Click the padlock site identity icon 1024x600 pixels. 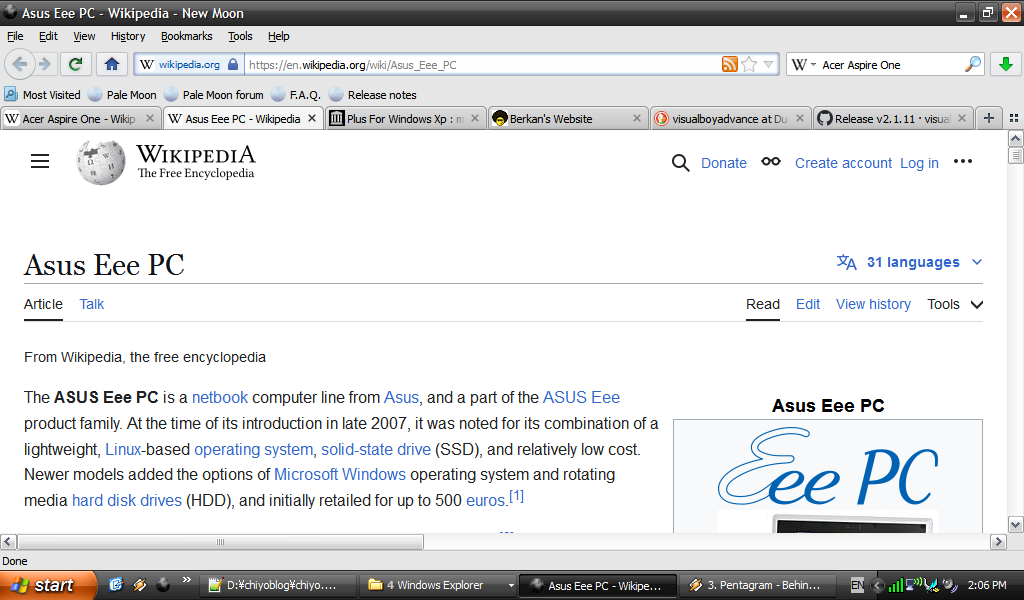tap(233, 64)
